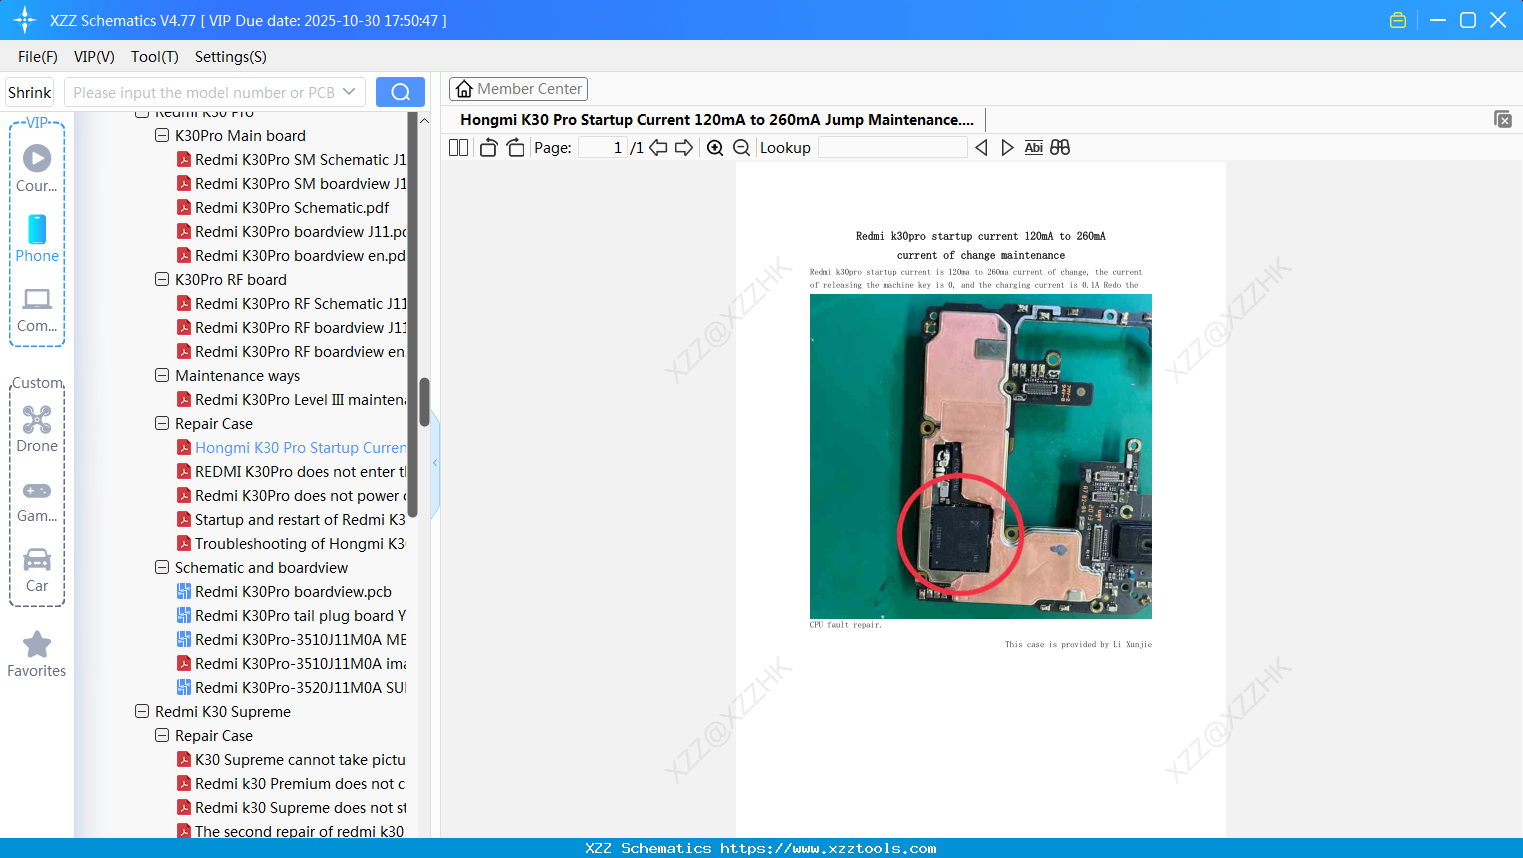
Task: Collapse the K30Pro Main board node
Action: click(x=161, y=135)
